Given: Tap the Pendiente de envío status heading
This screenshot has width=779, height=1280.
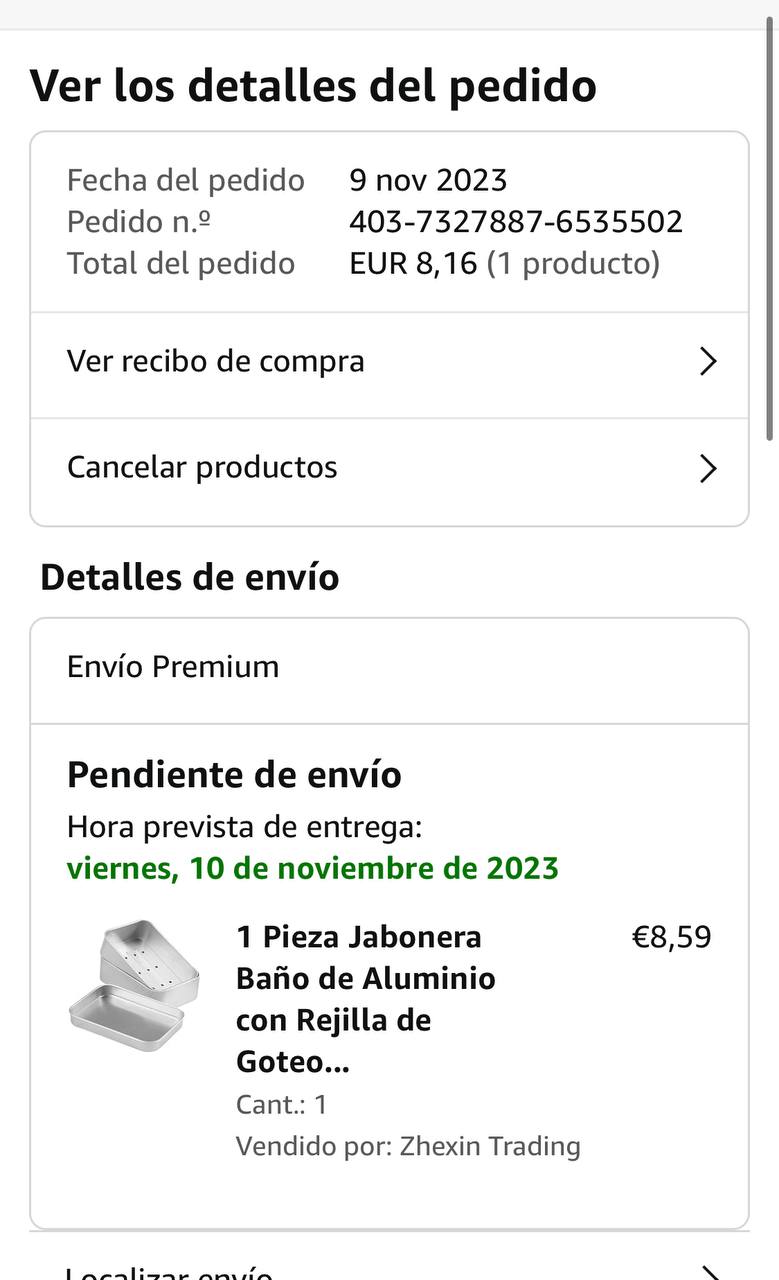Looking at the screenshot, I should (x=234, y=775).
